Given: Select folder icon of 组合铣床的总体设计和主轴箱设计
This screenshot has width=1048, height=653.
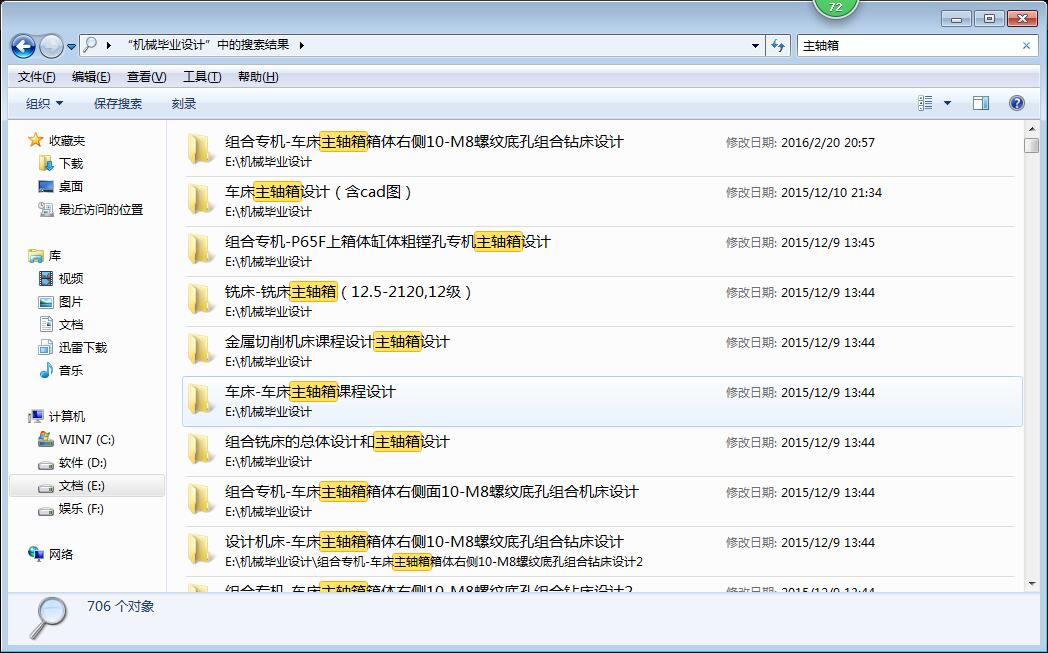Looking at the screenshot, I should 200,450.
